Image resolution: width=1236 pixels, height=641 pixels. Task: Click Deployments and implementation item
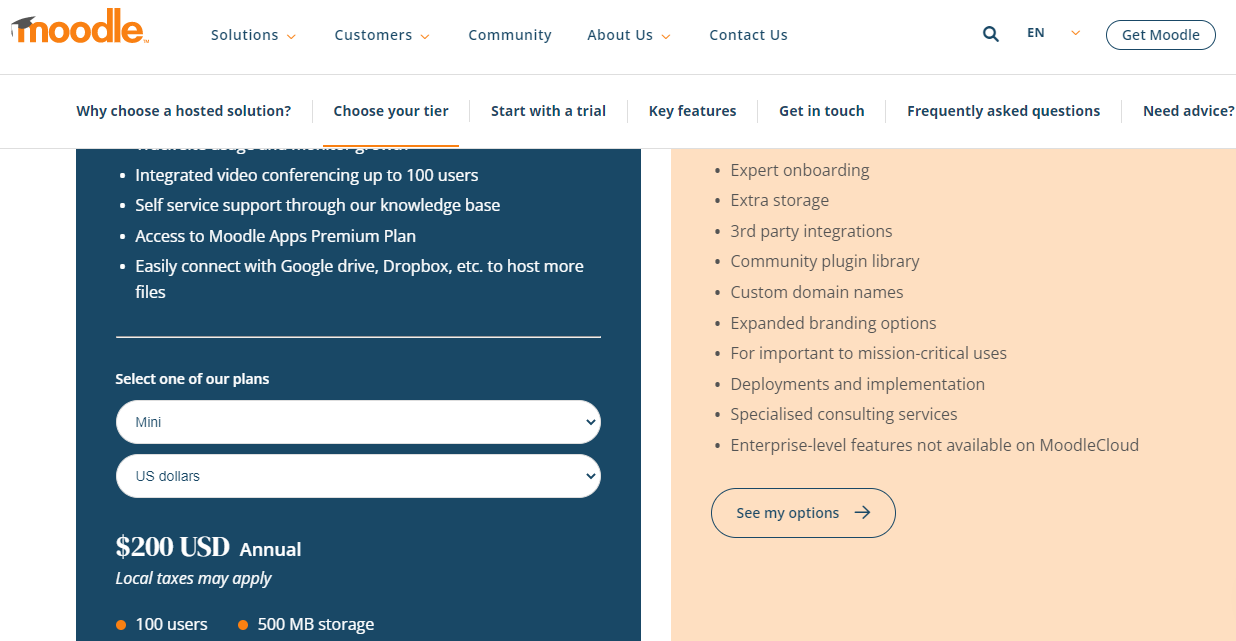point(857,384)
